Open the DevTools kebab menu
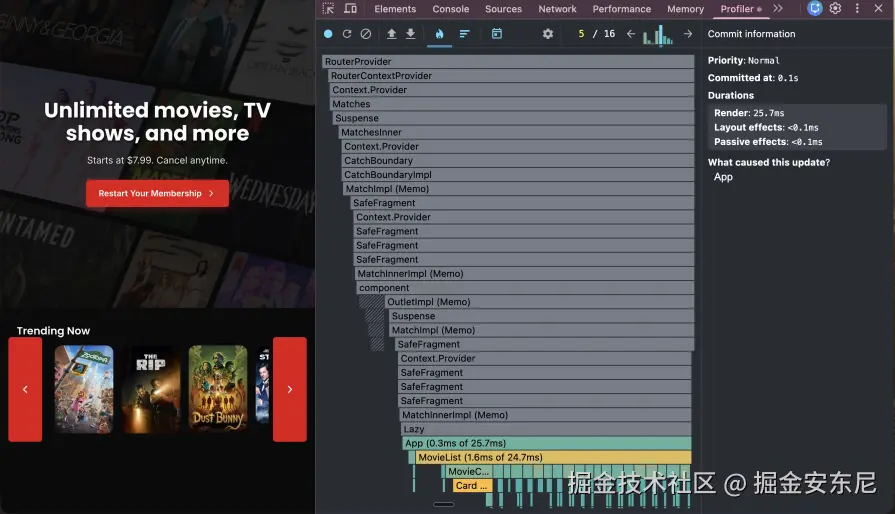This screenshot has height=514, width=895. tap(857, 9)
